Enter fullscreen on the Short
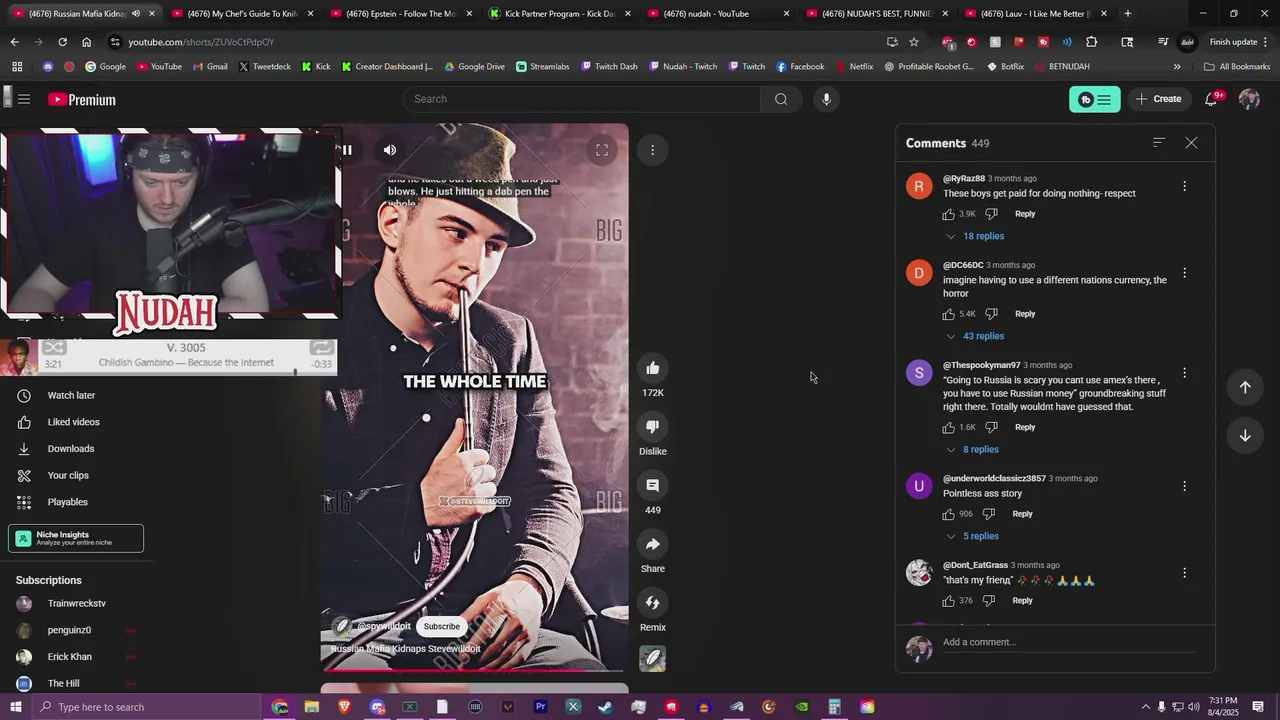 click(602, 150)
